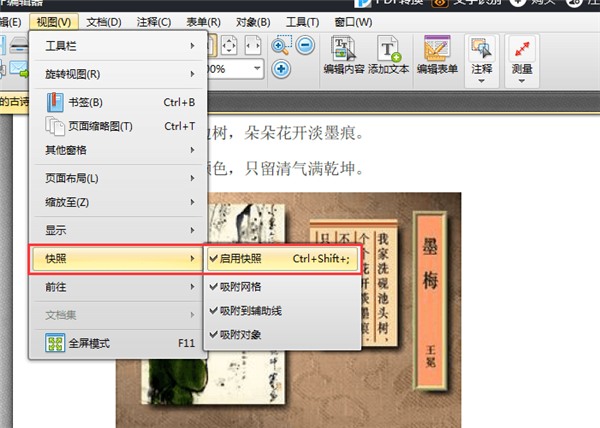Toggle Snap to Objects (吸附对象) option
The image size is (600, 428).
(282, 335)
